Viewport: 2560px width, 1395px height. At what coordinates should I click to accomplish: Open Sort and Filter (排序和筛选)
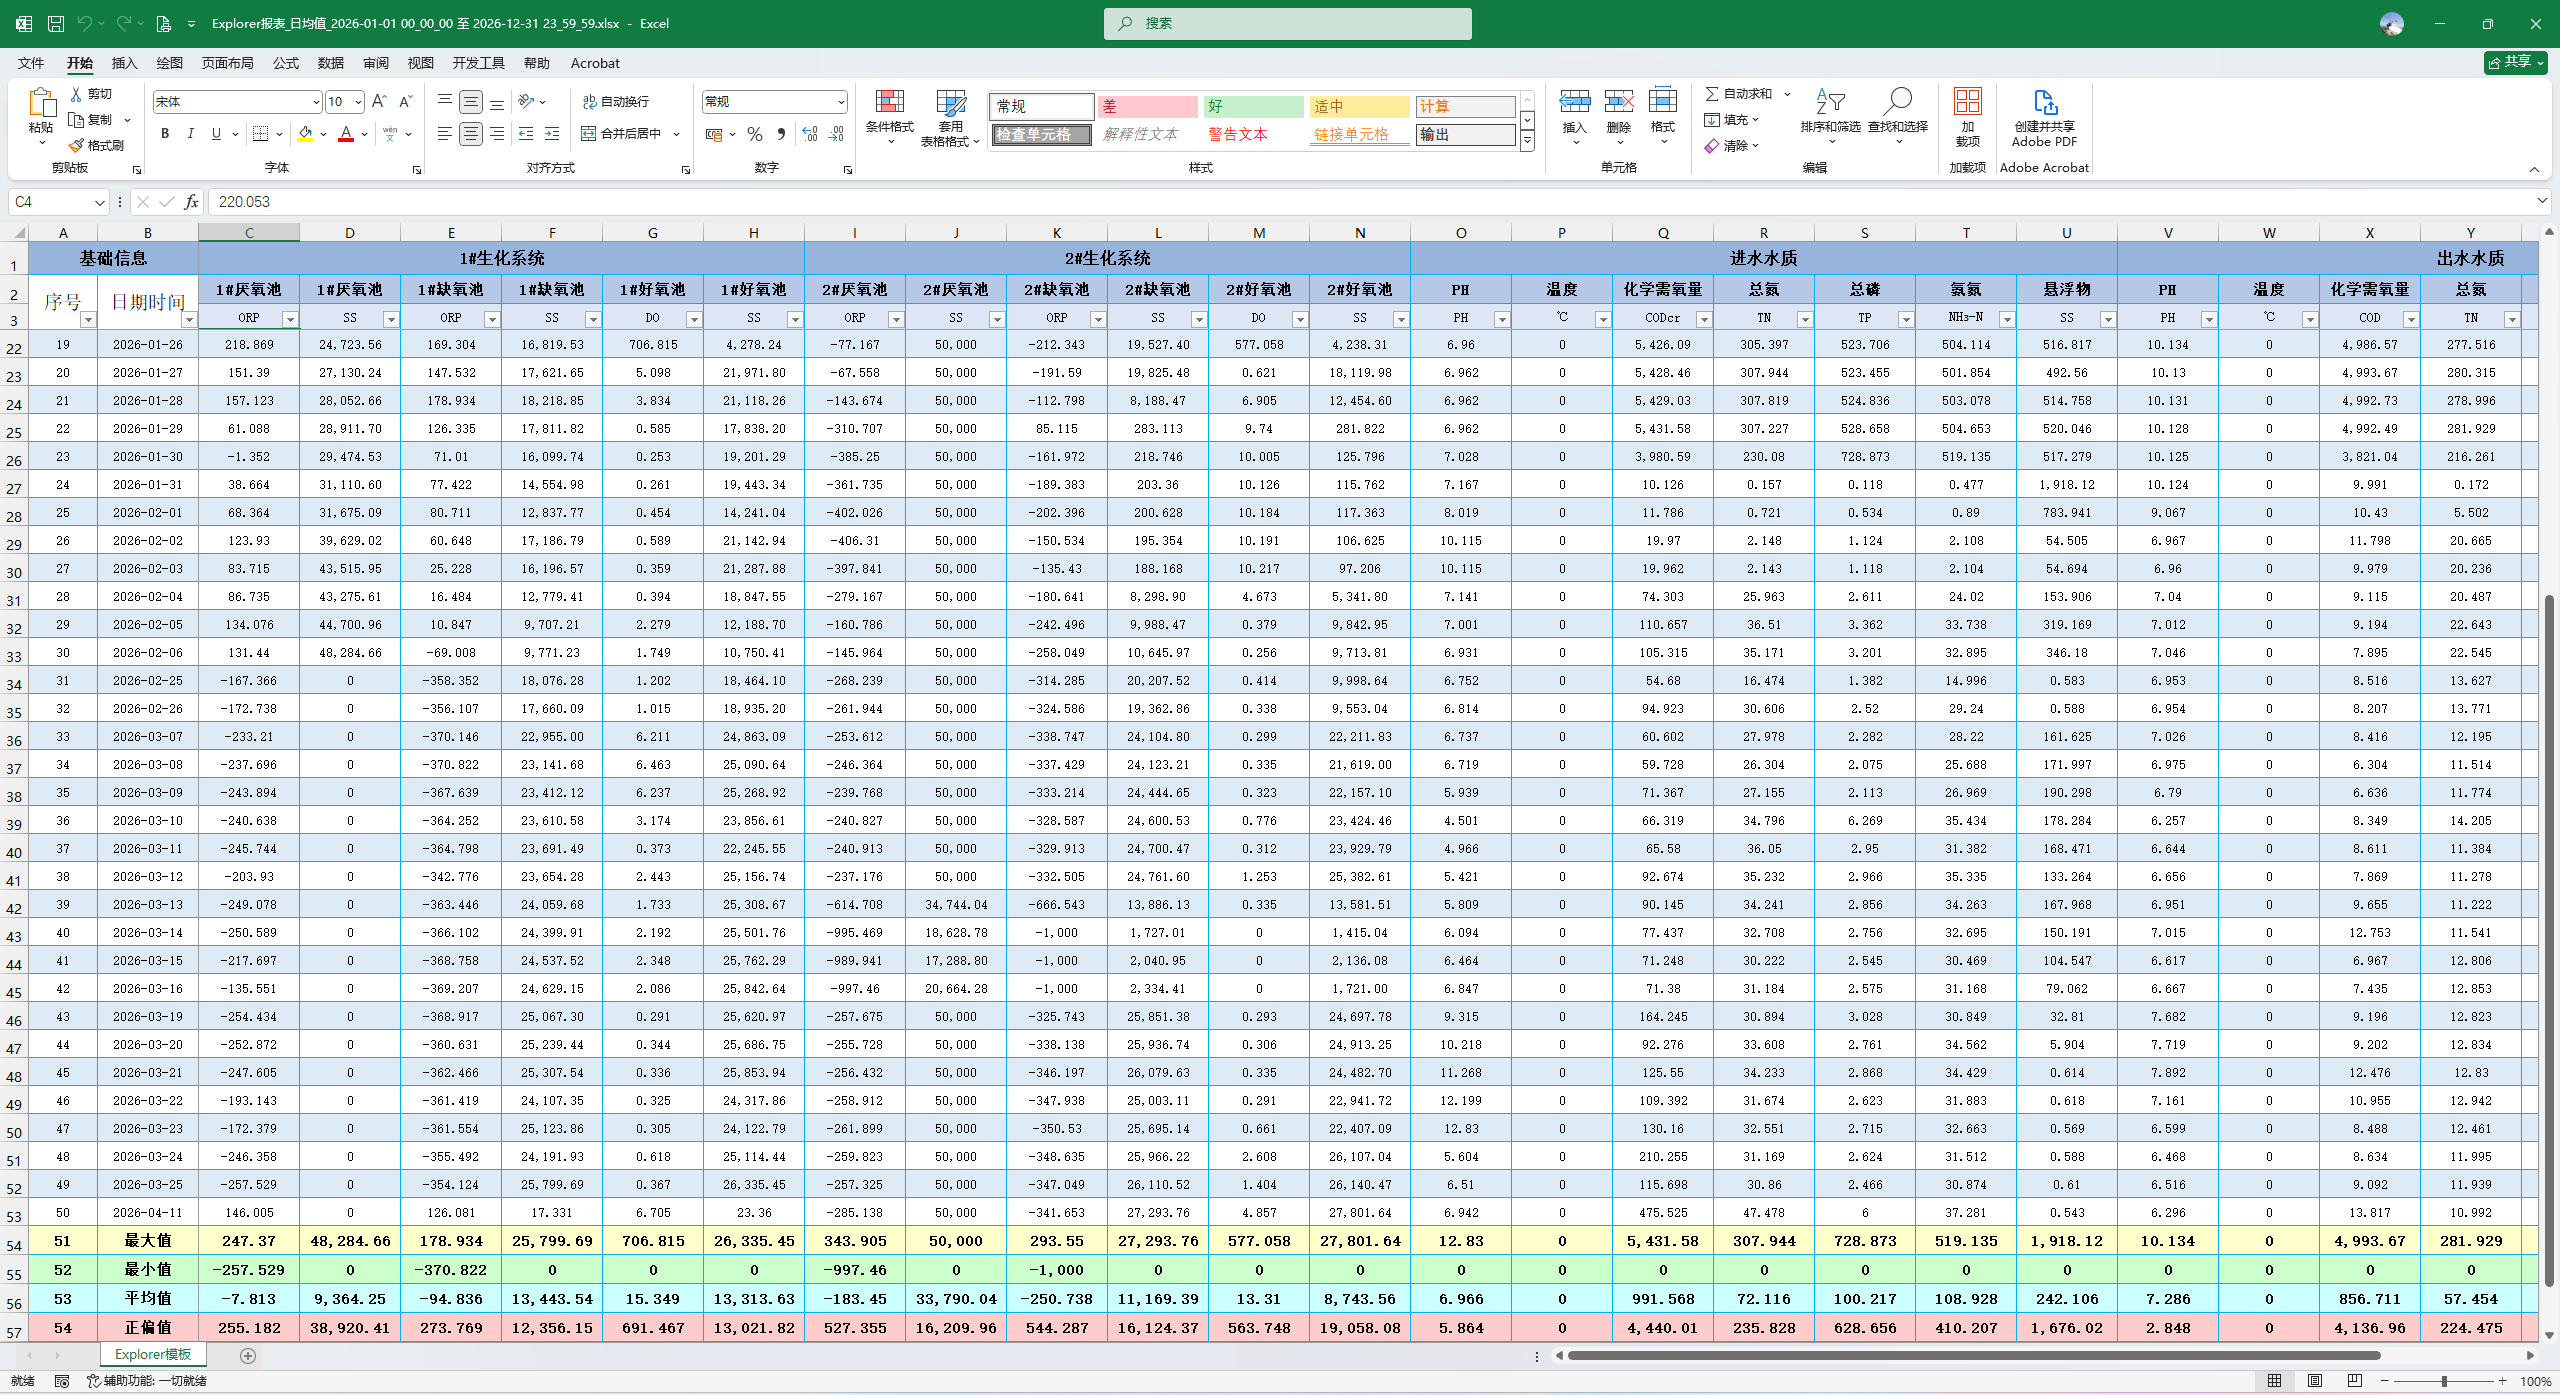(1830, 113)
